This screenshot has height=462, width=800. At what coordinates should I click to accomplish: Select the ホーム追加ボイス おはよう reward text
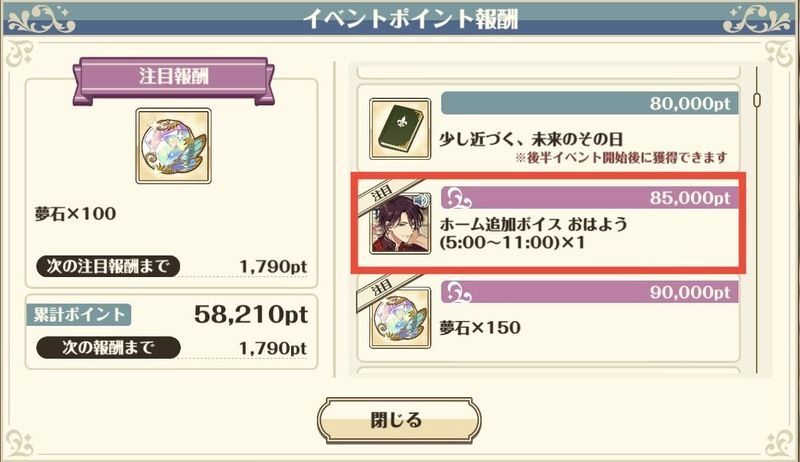click(x=534, y=233)
